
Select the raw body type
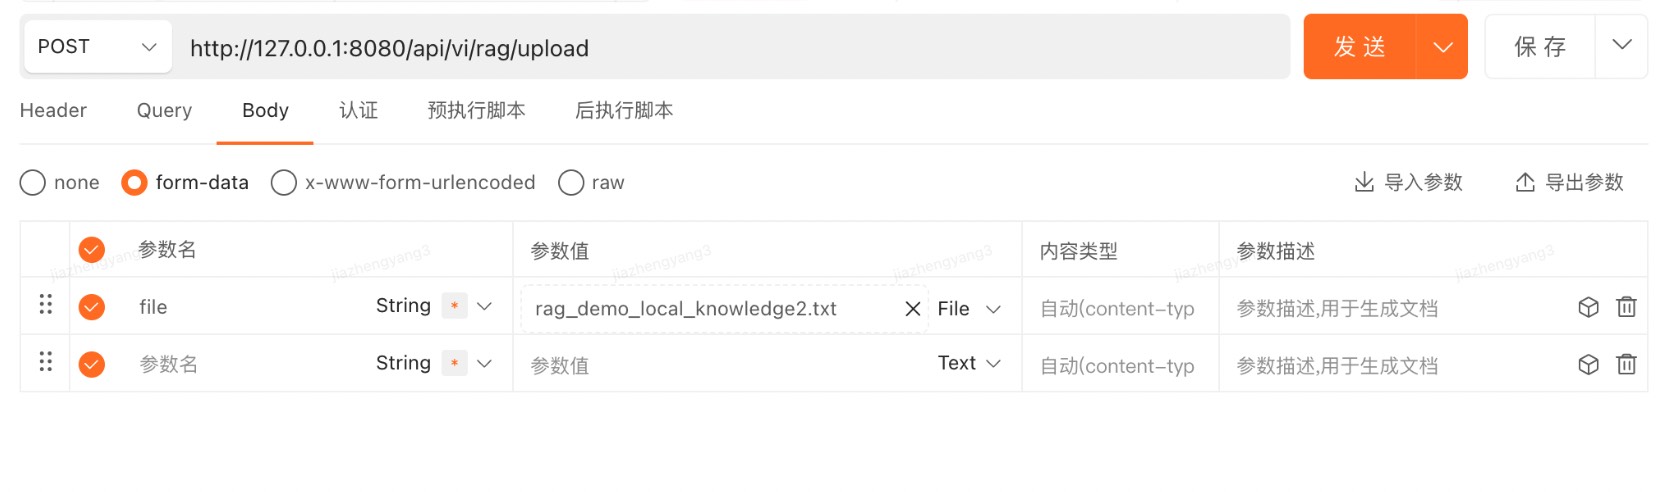coord(571,182)
